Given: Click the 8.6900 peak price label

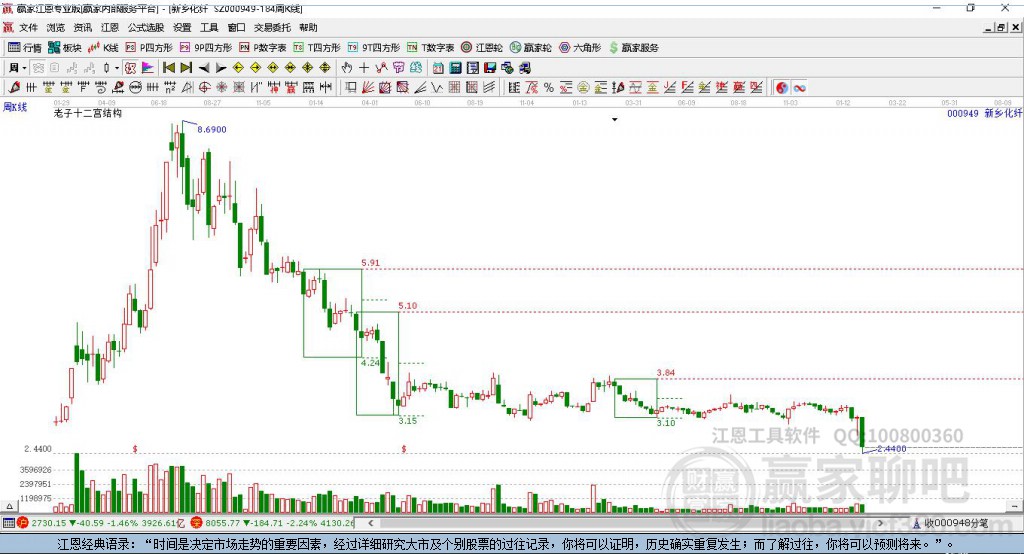Looking at the screenshot, I should pos(212,129).
